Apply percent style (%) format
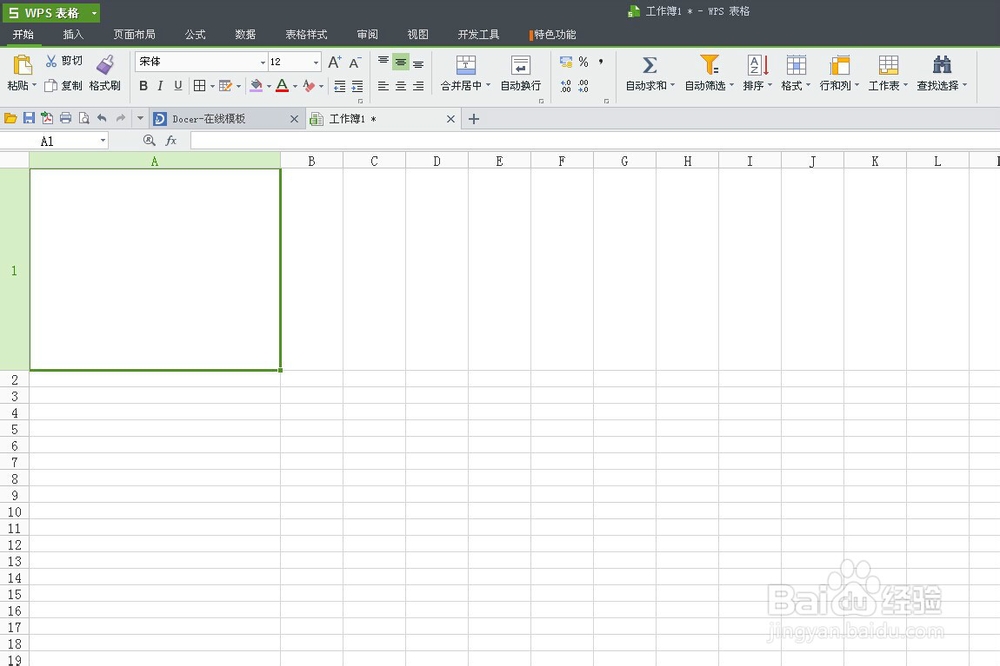This screenshot has width=1000, height=666. point(584,62)
